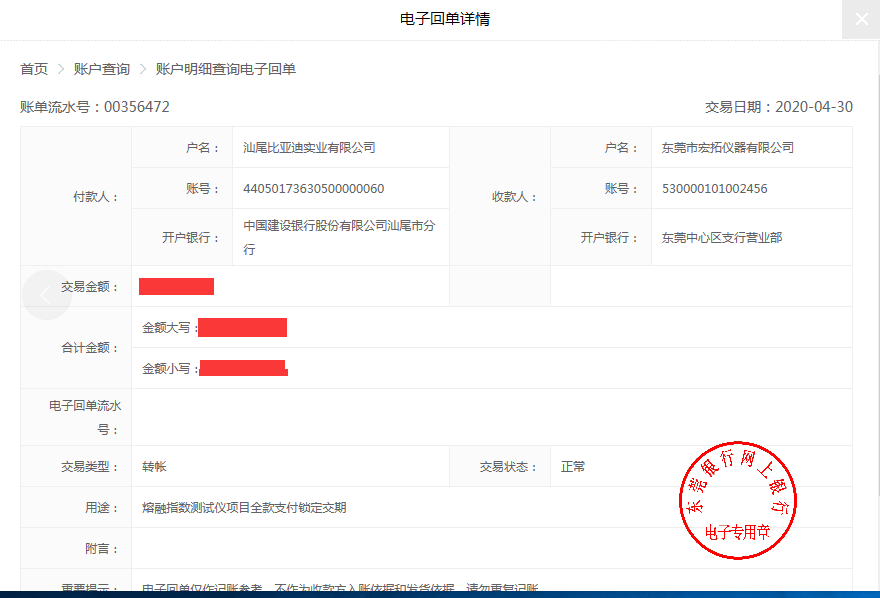880x598 pixels.
Task: Select payee name 东莞市宏拓仪器有限公司
Action: tap(728, 147)
